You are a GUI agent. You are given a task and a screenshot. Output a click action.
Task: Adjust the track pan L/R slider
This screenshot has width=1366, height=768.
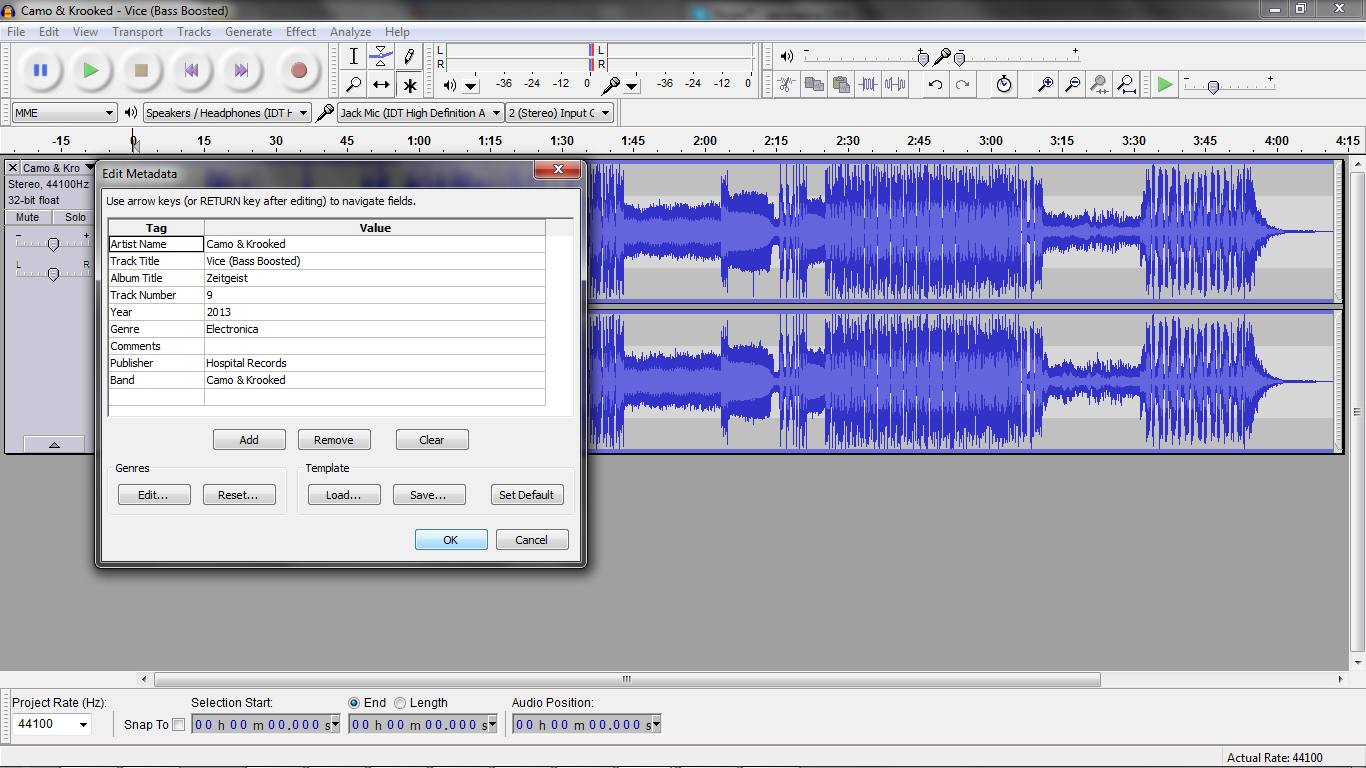(53, 274)
